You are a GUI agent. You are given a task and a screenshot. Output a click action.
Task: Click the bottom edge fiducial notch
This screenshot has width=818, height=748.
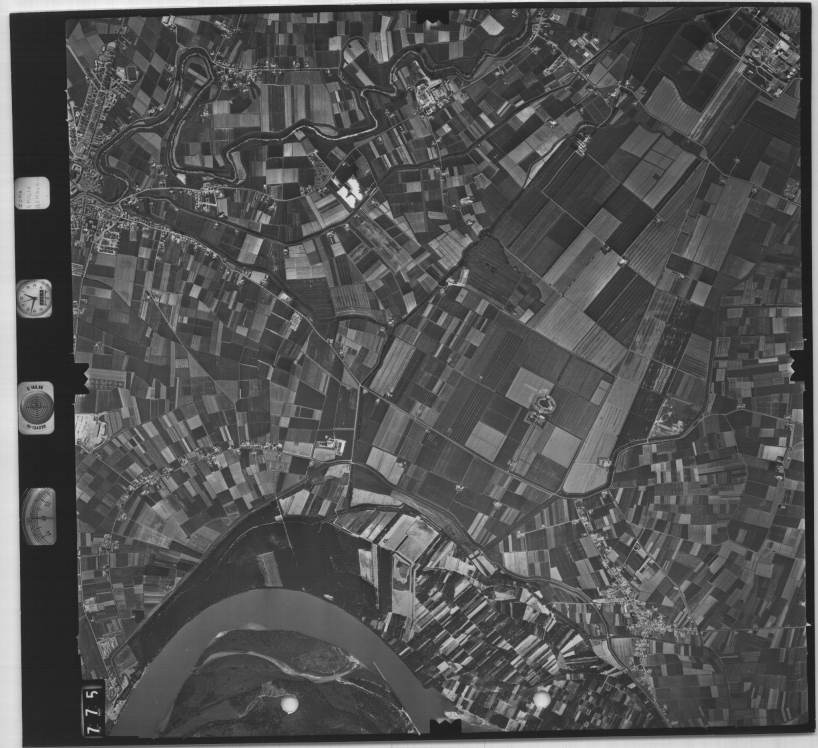[x=444, y=725]
